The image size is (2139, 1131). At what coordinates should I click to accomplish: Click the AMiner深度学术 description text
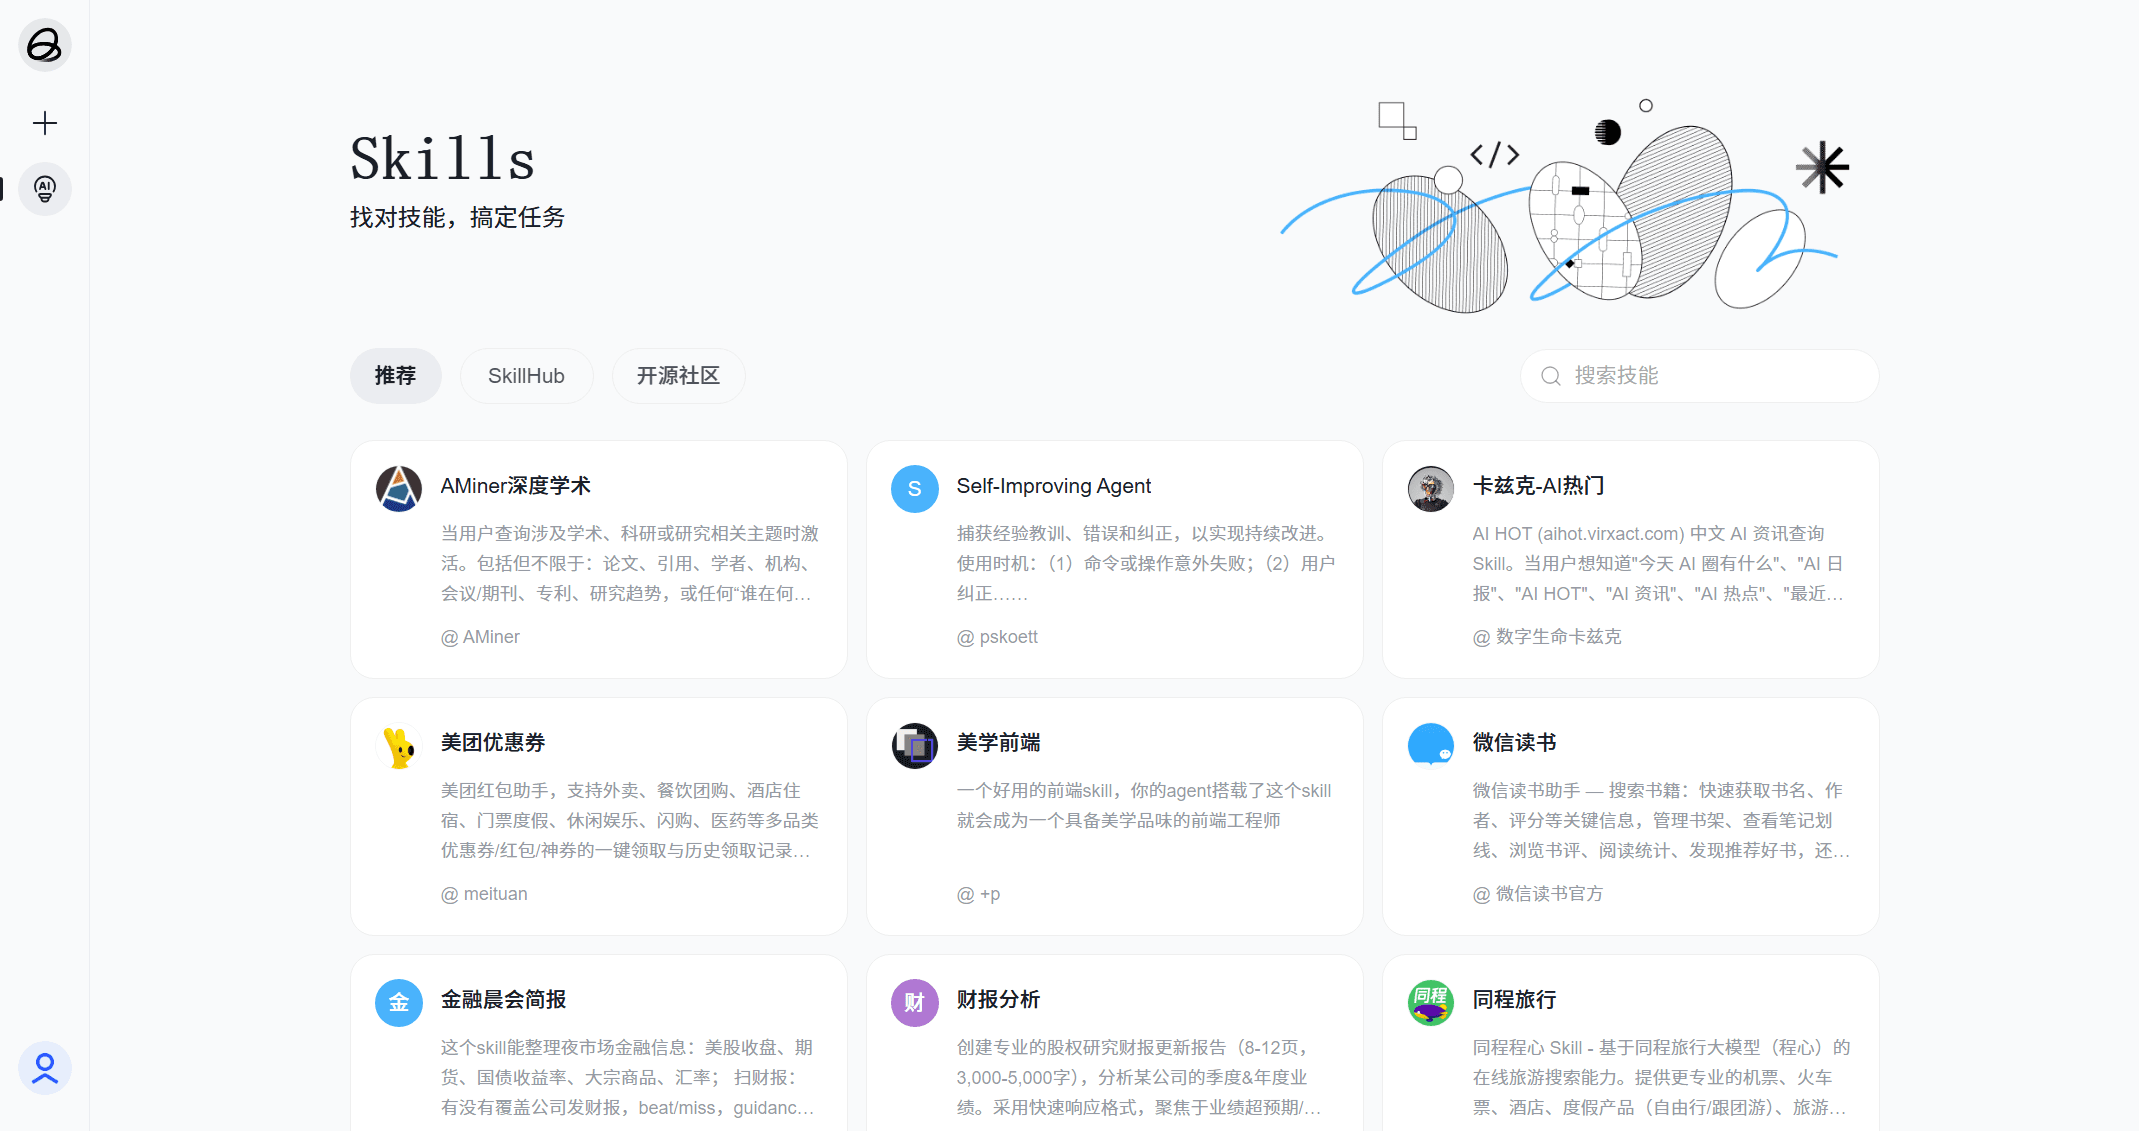pos(630,564)
